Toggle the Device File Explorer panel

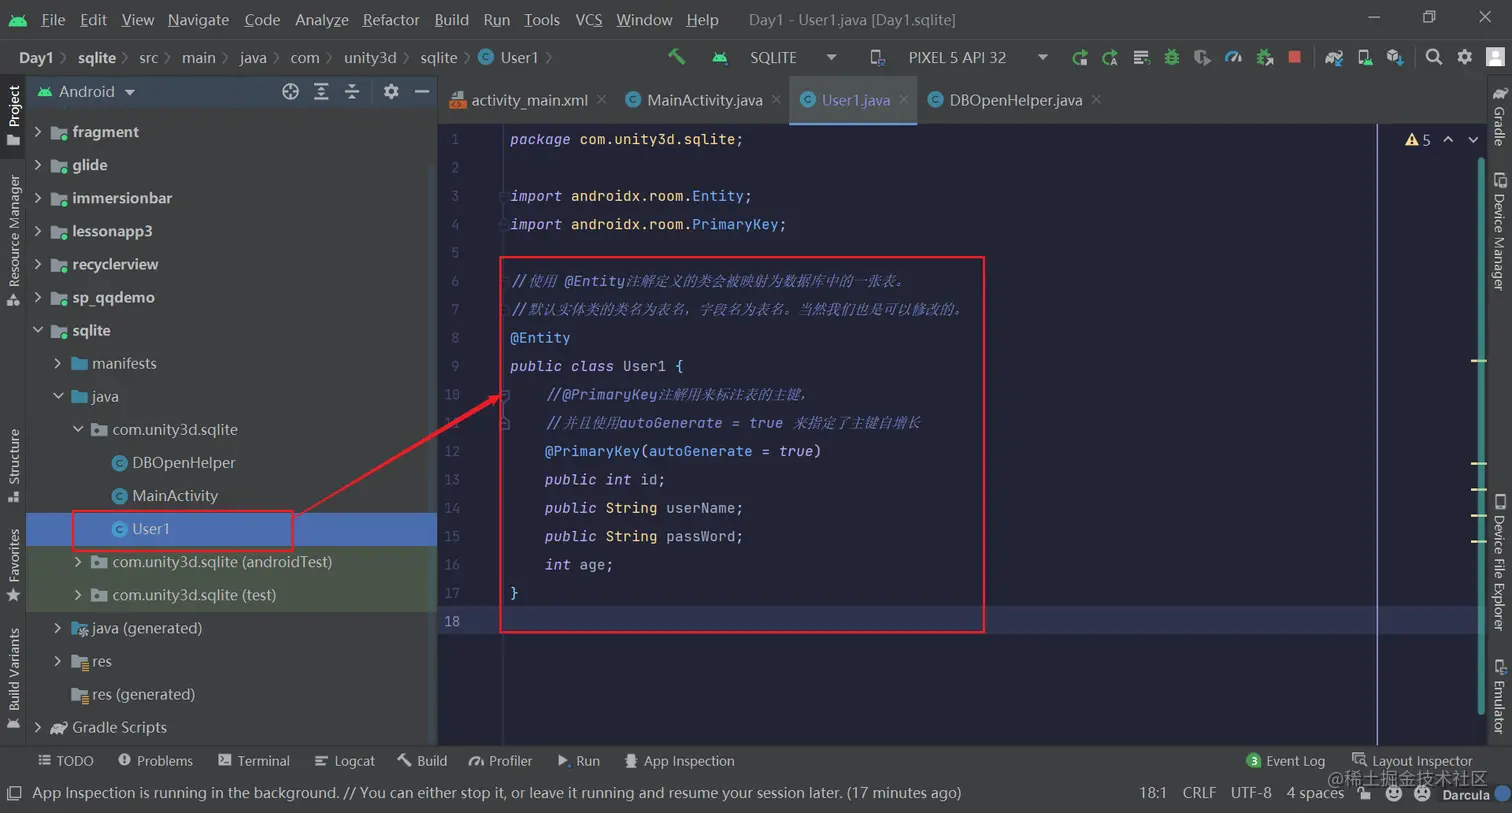point(1499,562)
